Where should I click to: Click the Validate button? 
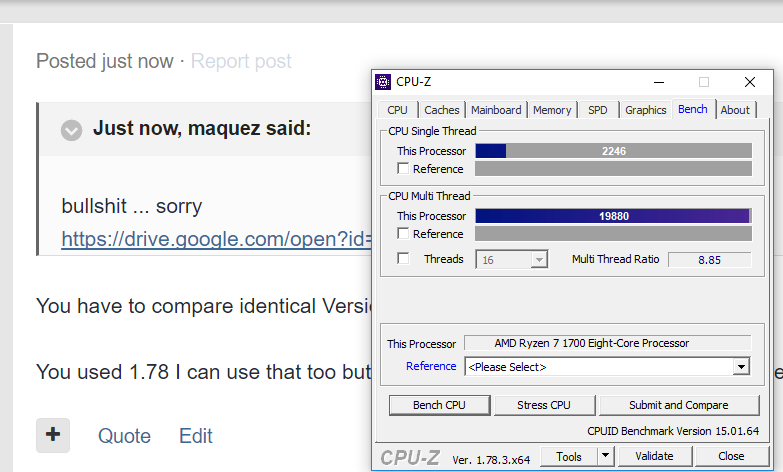pos(655,456)
